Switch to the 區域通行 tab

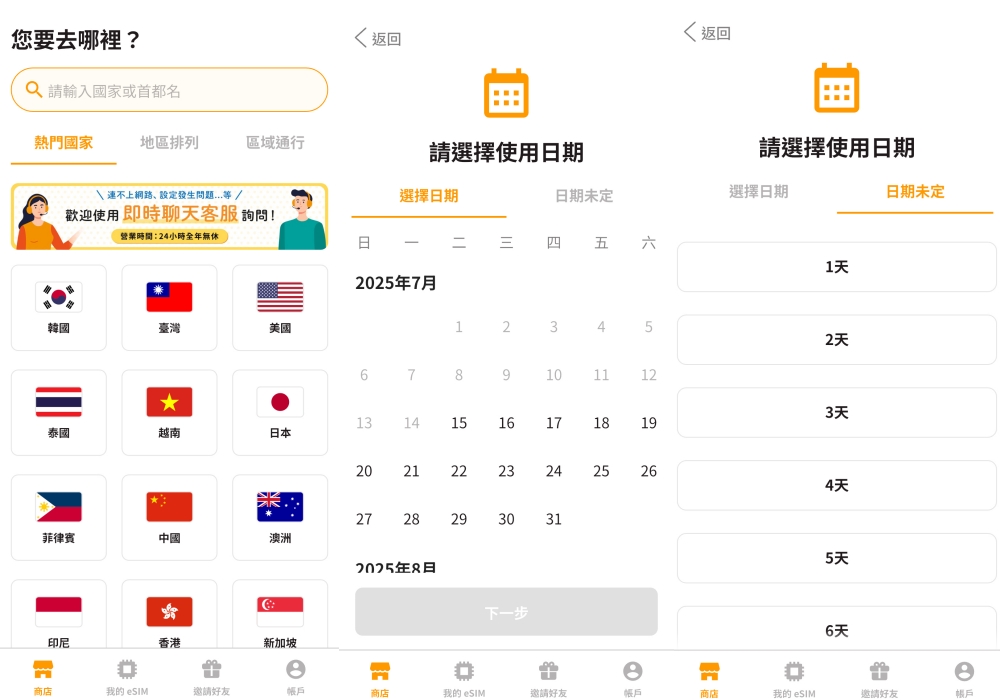coord(275,143)
